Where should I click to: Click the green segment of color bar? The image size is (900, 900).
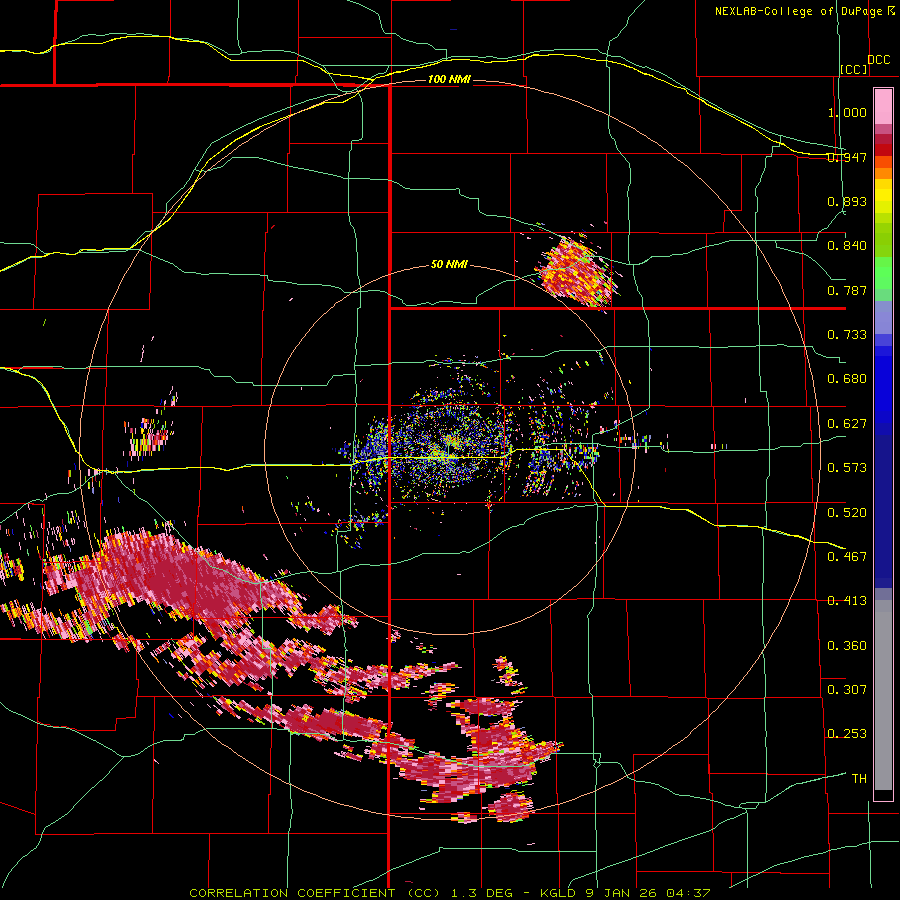[x=883, y=273]
